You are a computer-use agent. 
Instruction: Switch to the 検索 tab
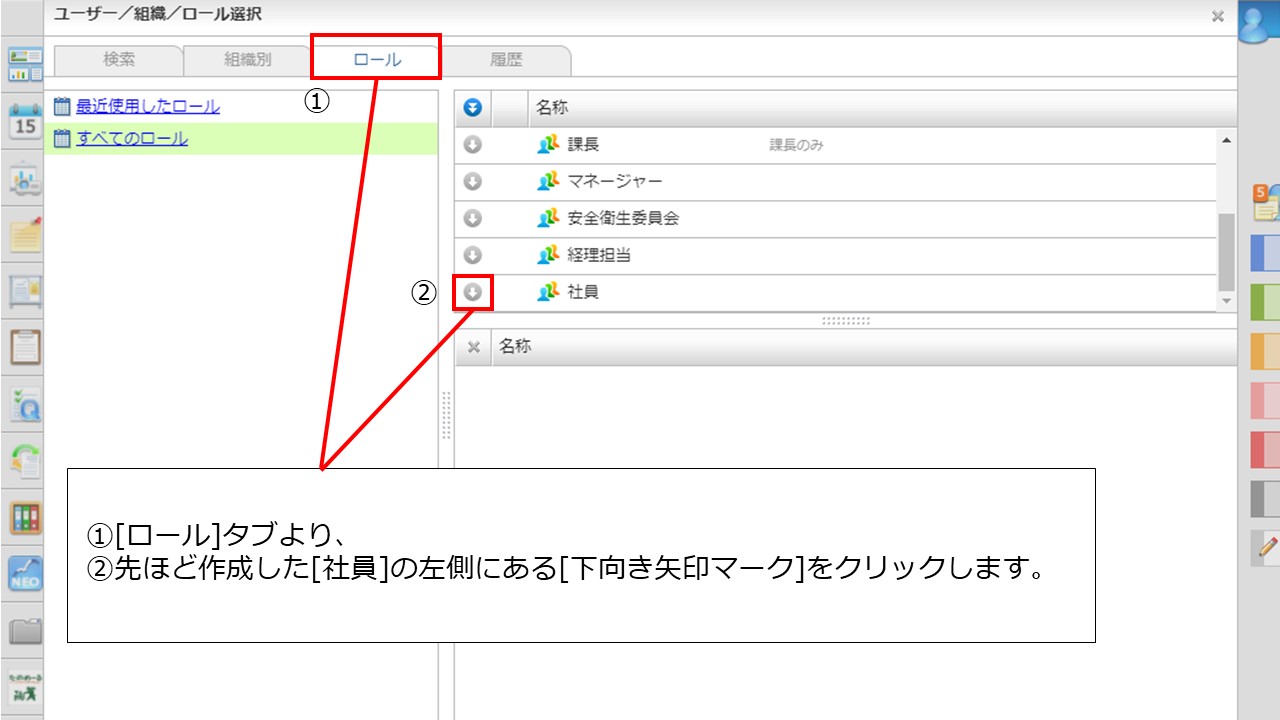point(119,60)
